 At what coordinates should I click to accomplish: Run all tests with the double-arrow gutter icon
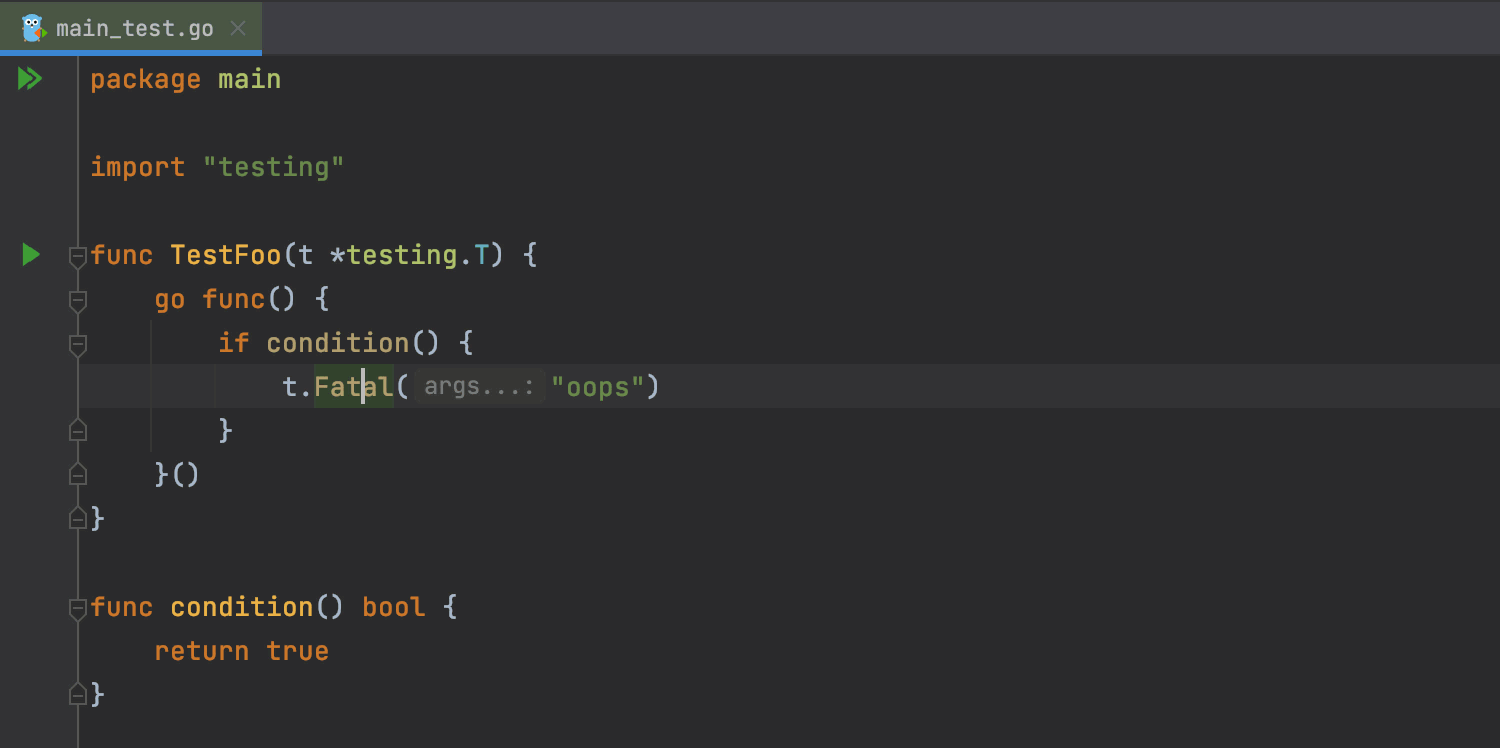(30, 79)
